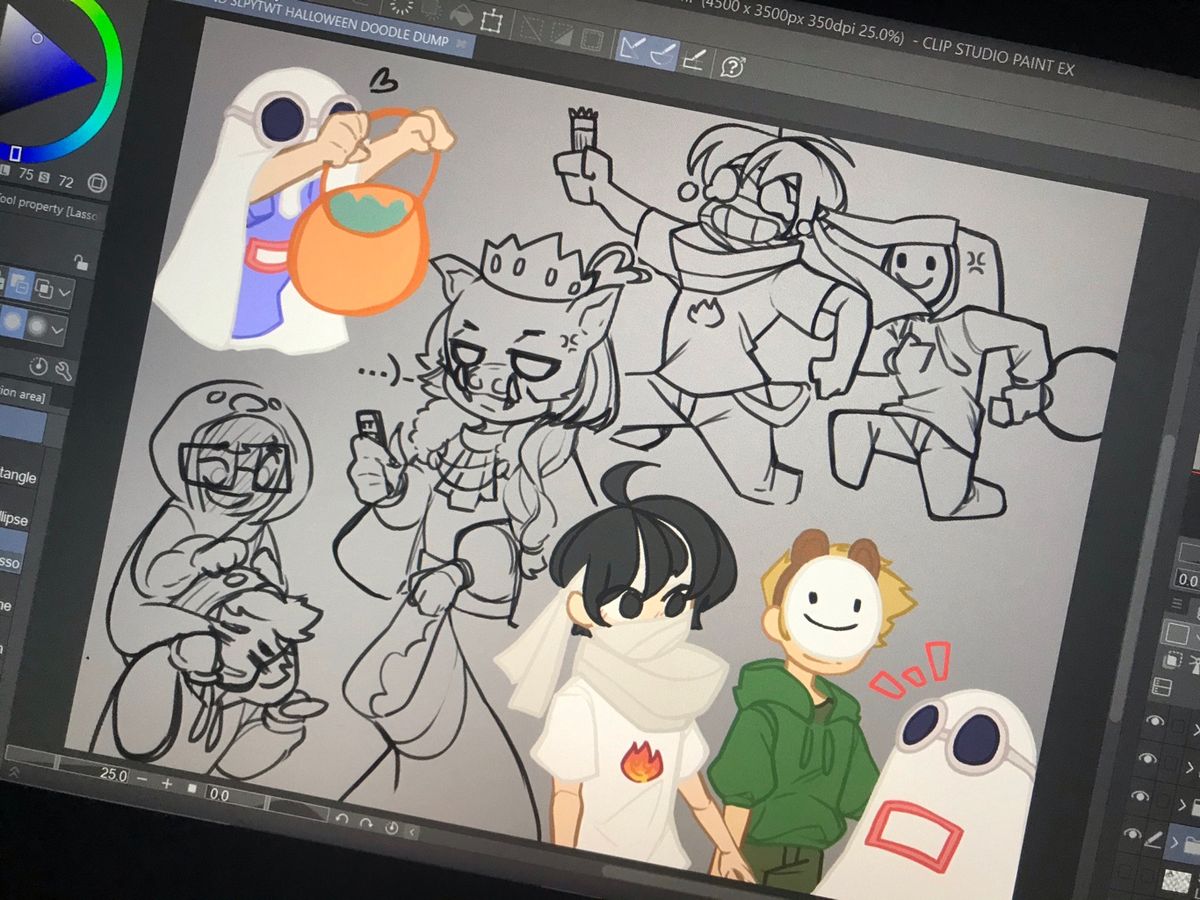Click the color space toggle icon below color wheel
1200x900 pixels.
point(97,182)
